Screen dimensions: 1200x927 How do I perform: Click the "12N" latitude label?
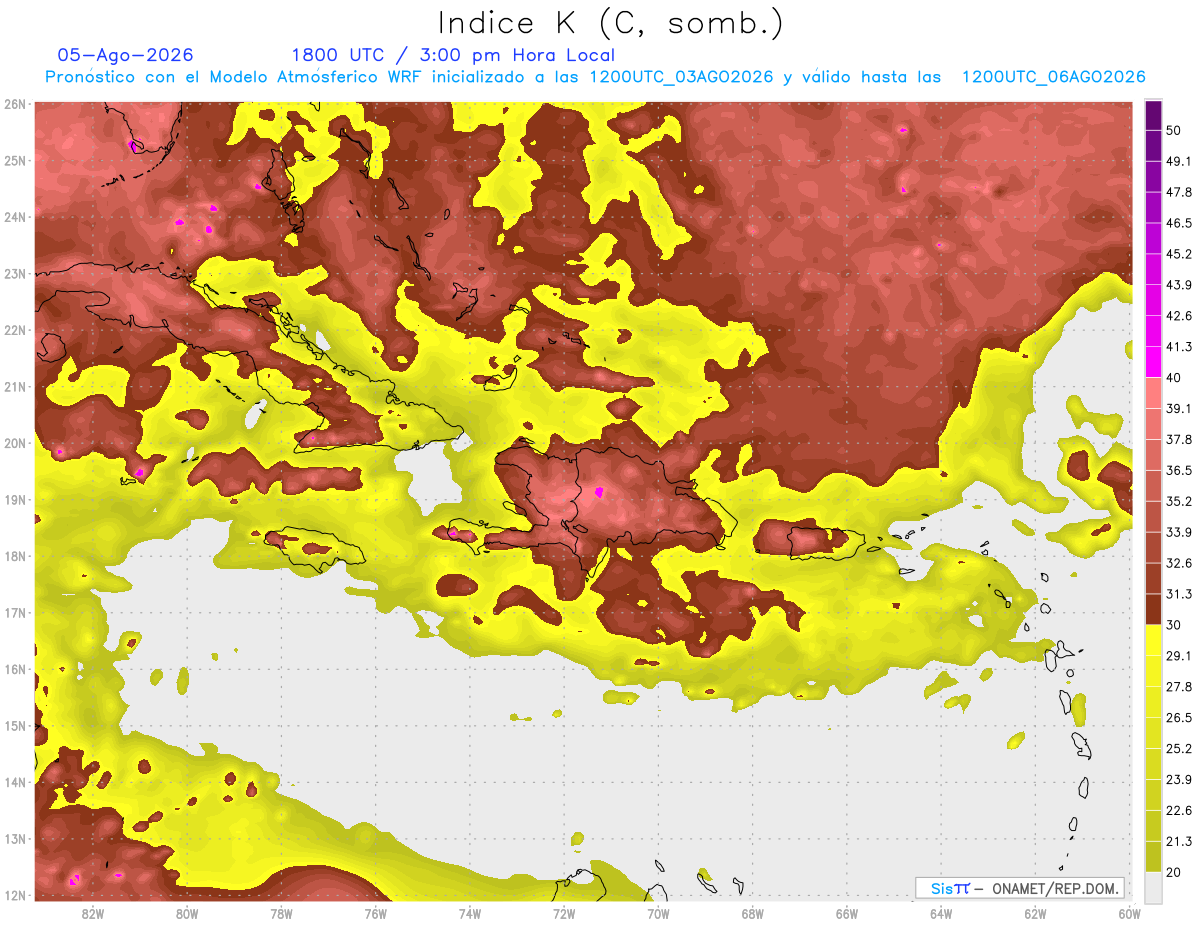click(x=15, y=895)
